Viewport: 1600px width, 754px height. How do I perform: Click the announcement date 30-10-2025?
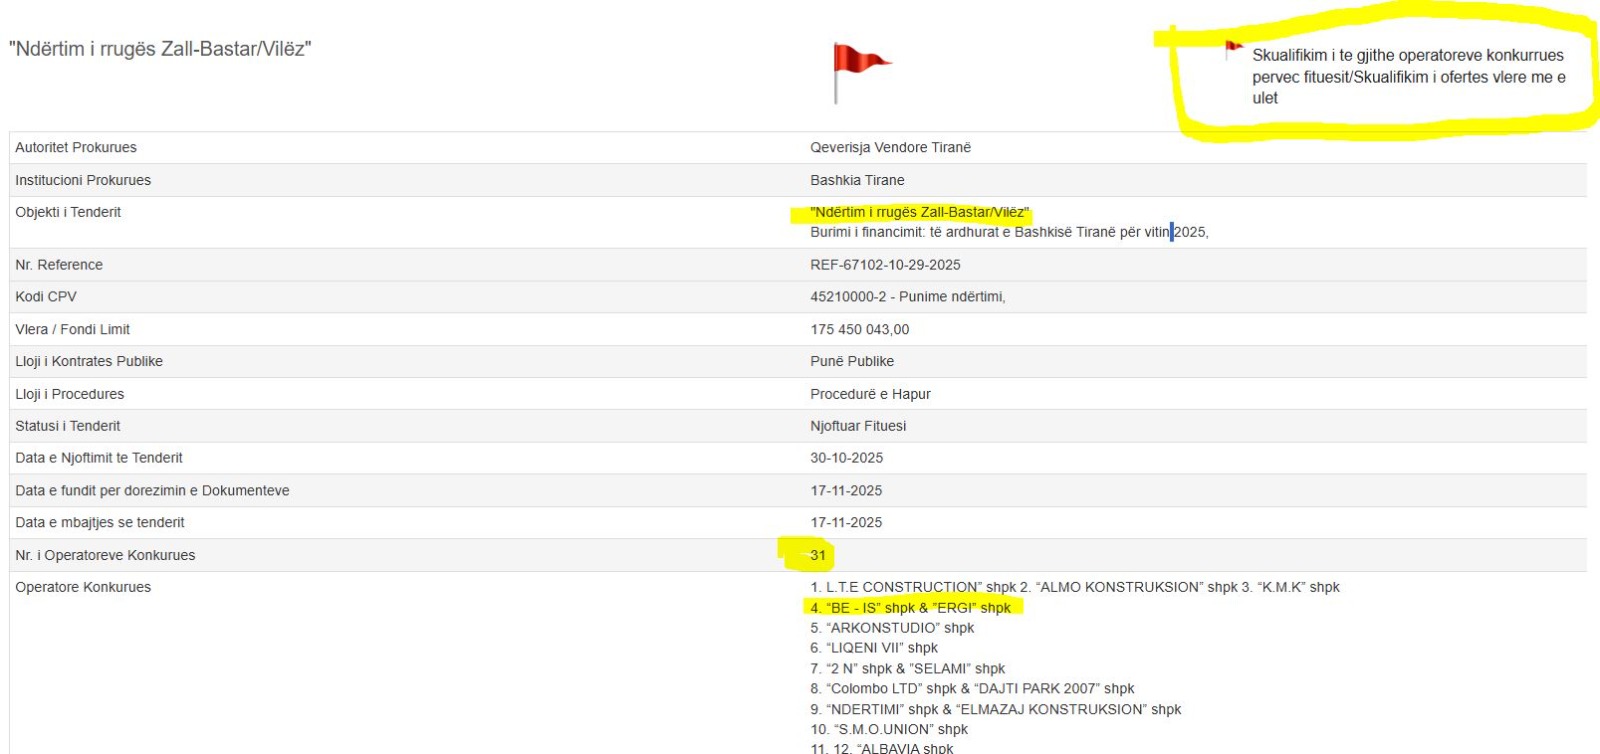coord(846,458)
